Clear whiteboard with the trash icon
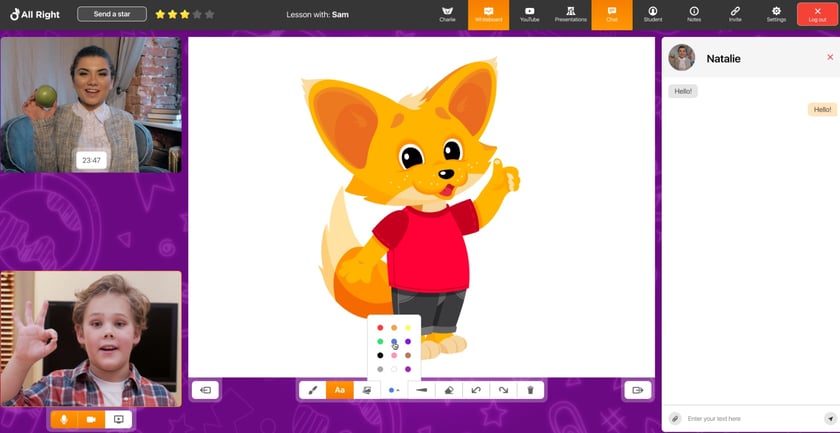Screen dimensions: 840x433 531,390
